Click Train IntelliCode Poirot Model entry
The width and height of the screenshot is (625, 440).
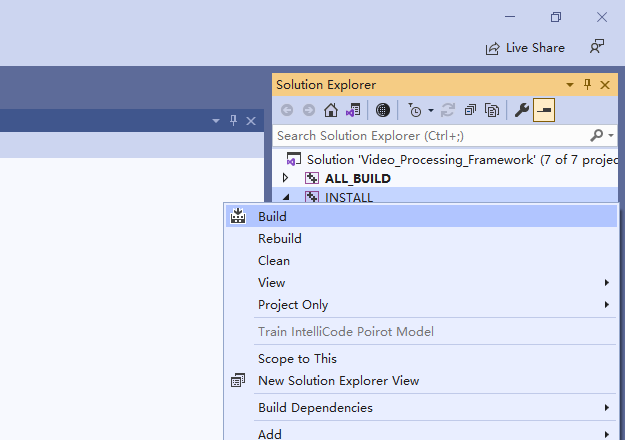pos(421,332)
